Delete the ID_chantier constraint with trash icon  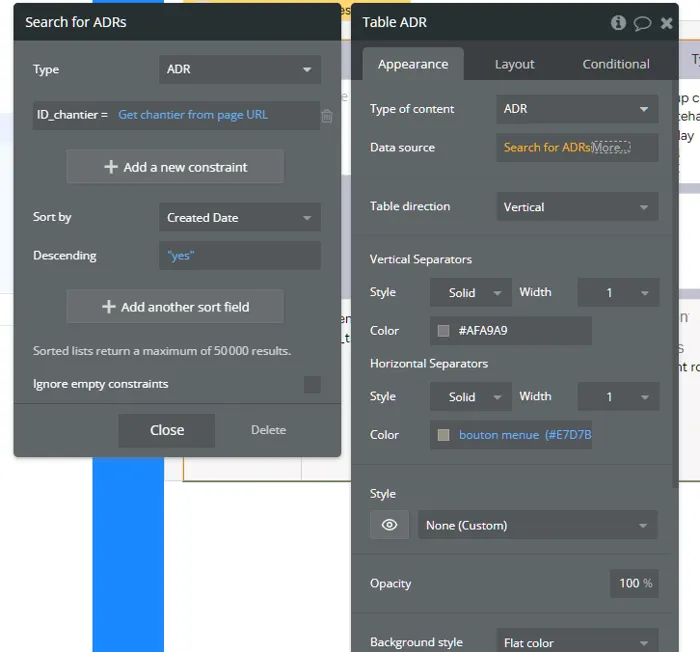pyautogui.click(x=327, y=116)
